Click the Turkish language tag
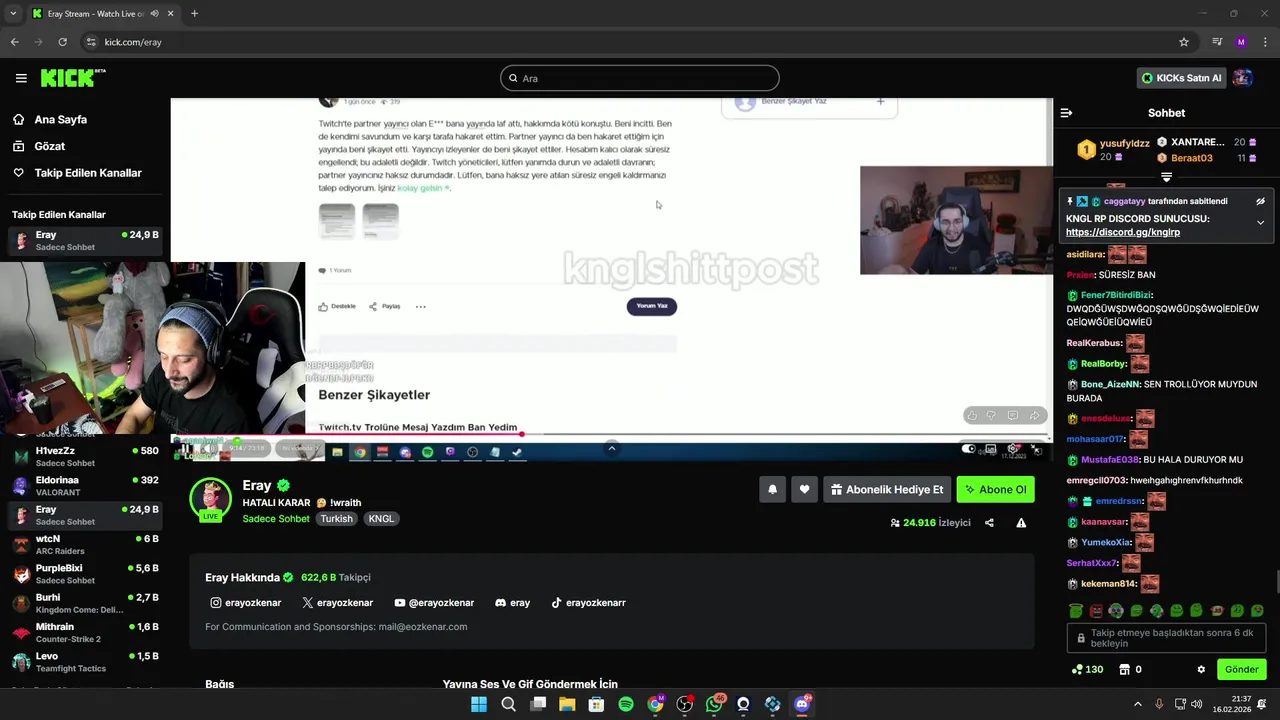The width and height of the screenshot is (1280, 720). point(336,519)
